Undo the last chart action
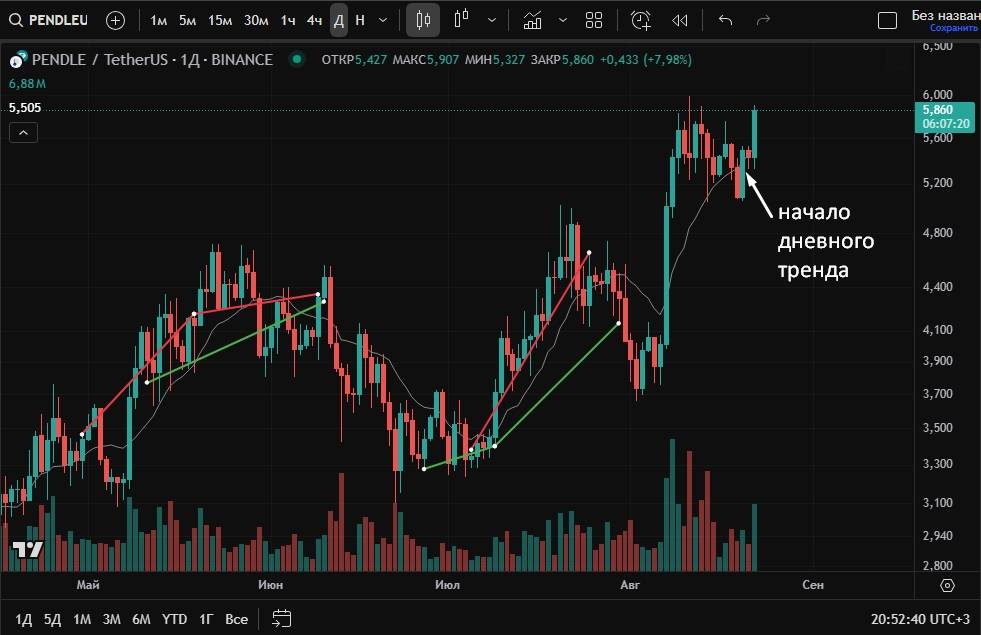The width and height of the screenshot is (981, 635). click(726, 20)
